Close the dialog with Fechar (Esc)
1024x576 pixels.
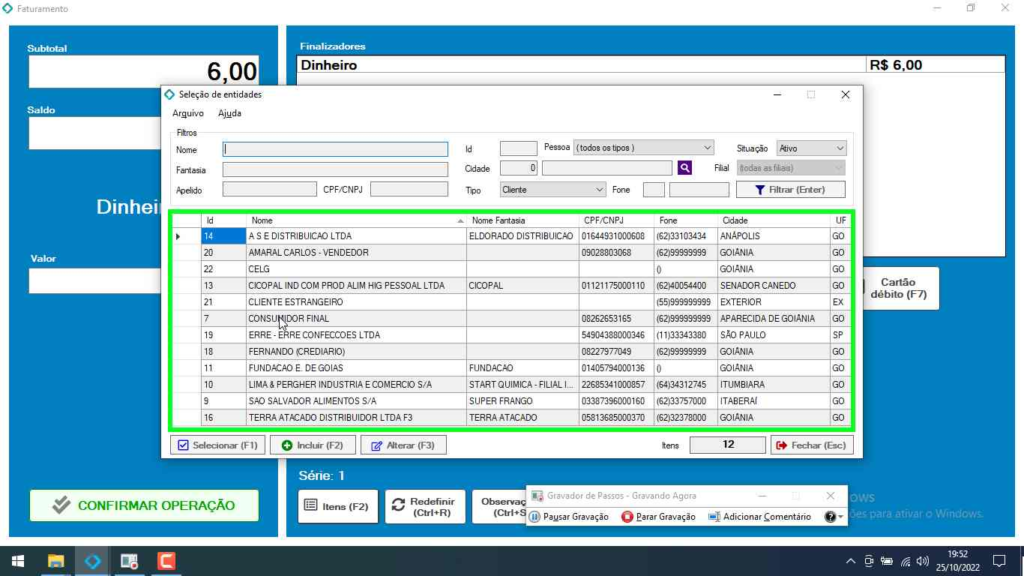click(x=811, y=445)
